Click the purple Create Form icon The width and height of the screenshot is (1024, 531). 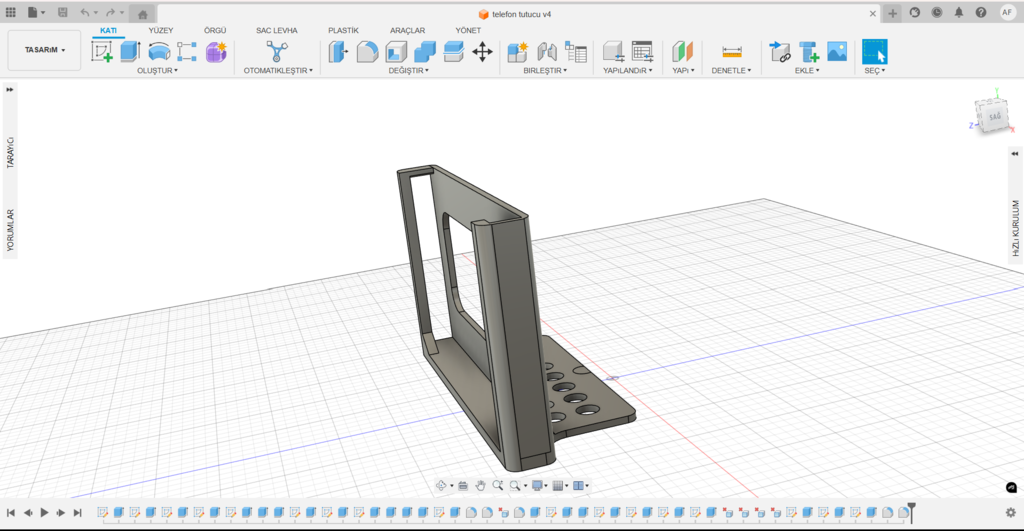coord(216,52)
